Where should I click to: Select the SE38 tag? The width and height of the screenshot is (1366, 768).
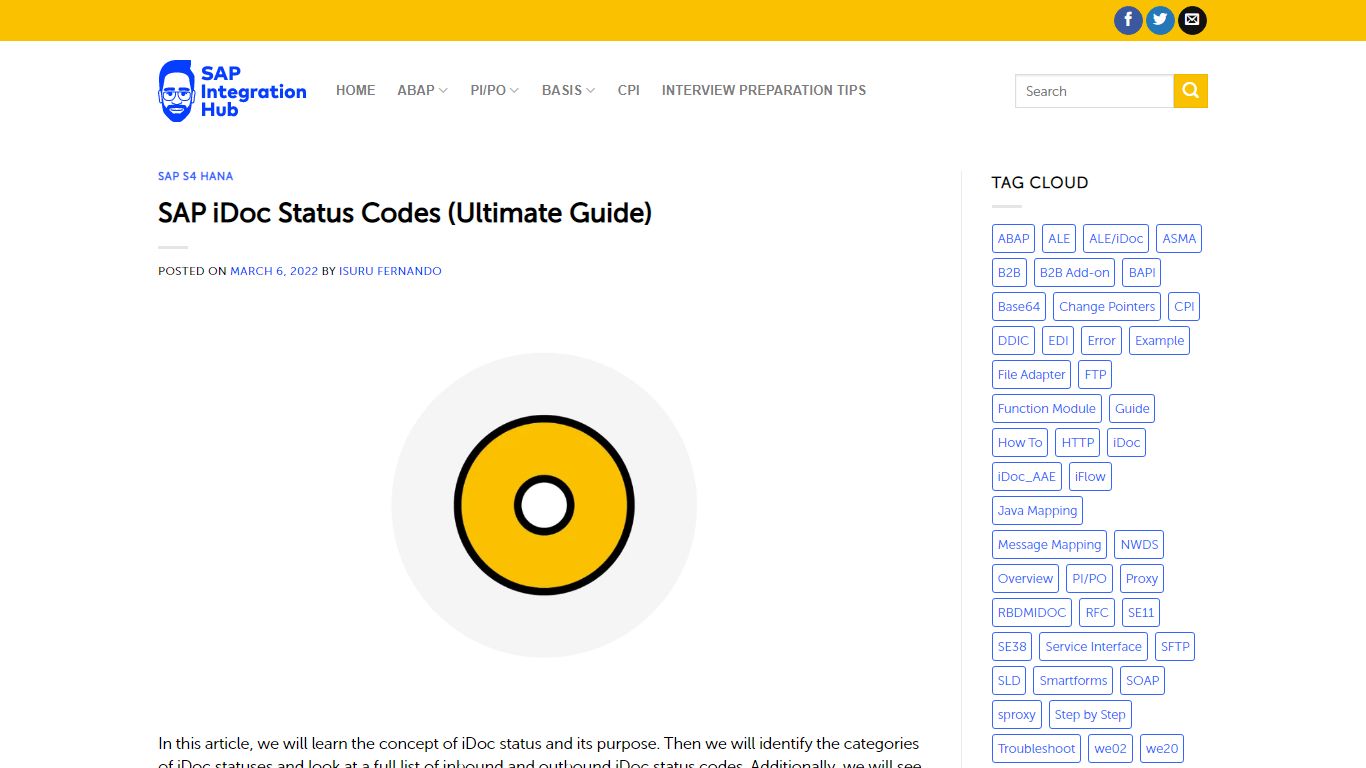(x=1012, y=647)
